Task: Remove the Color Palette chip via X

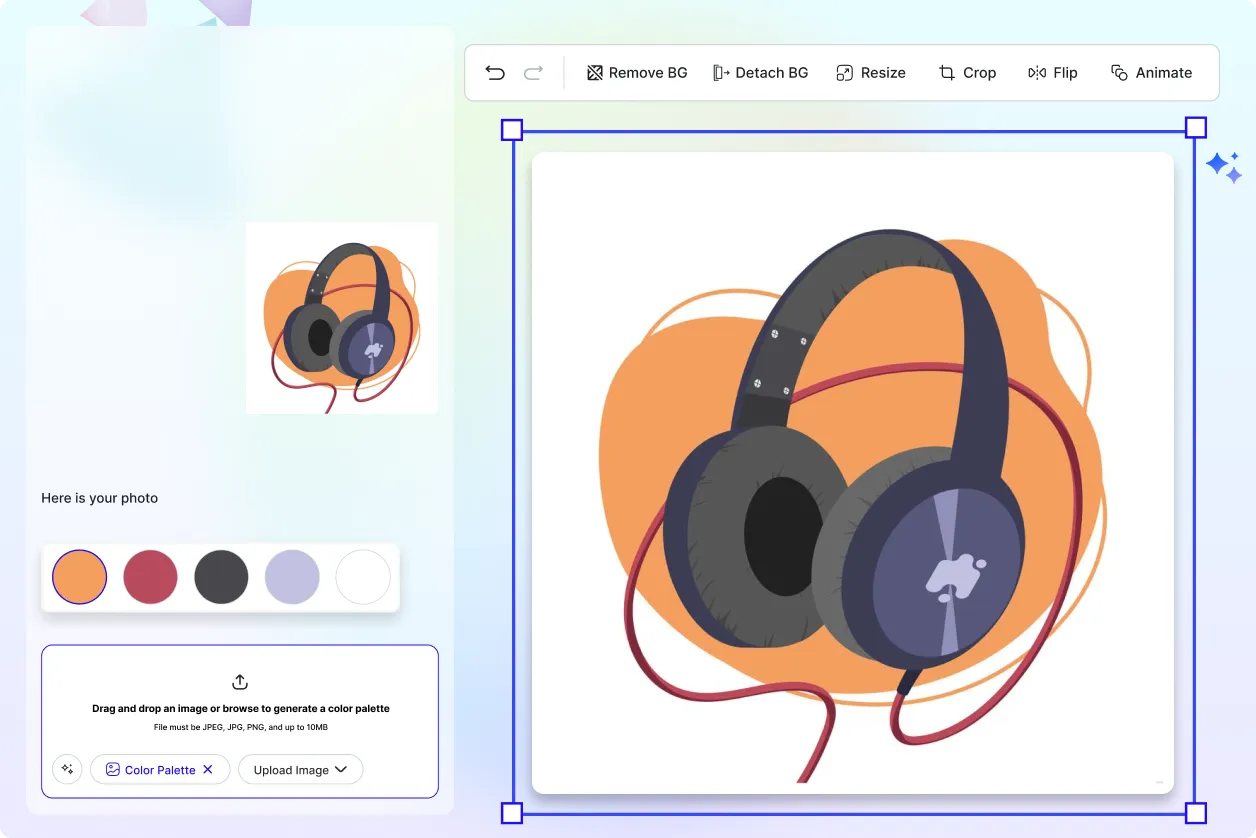Action: [208, 769]
